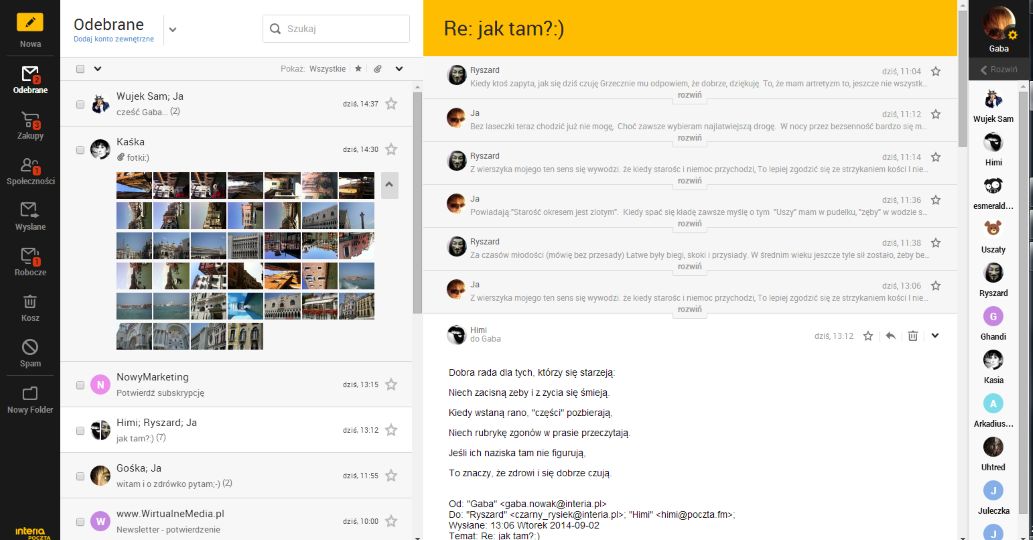Open the Gośka; Ja message thread

coord(237,475)
